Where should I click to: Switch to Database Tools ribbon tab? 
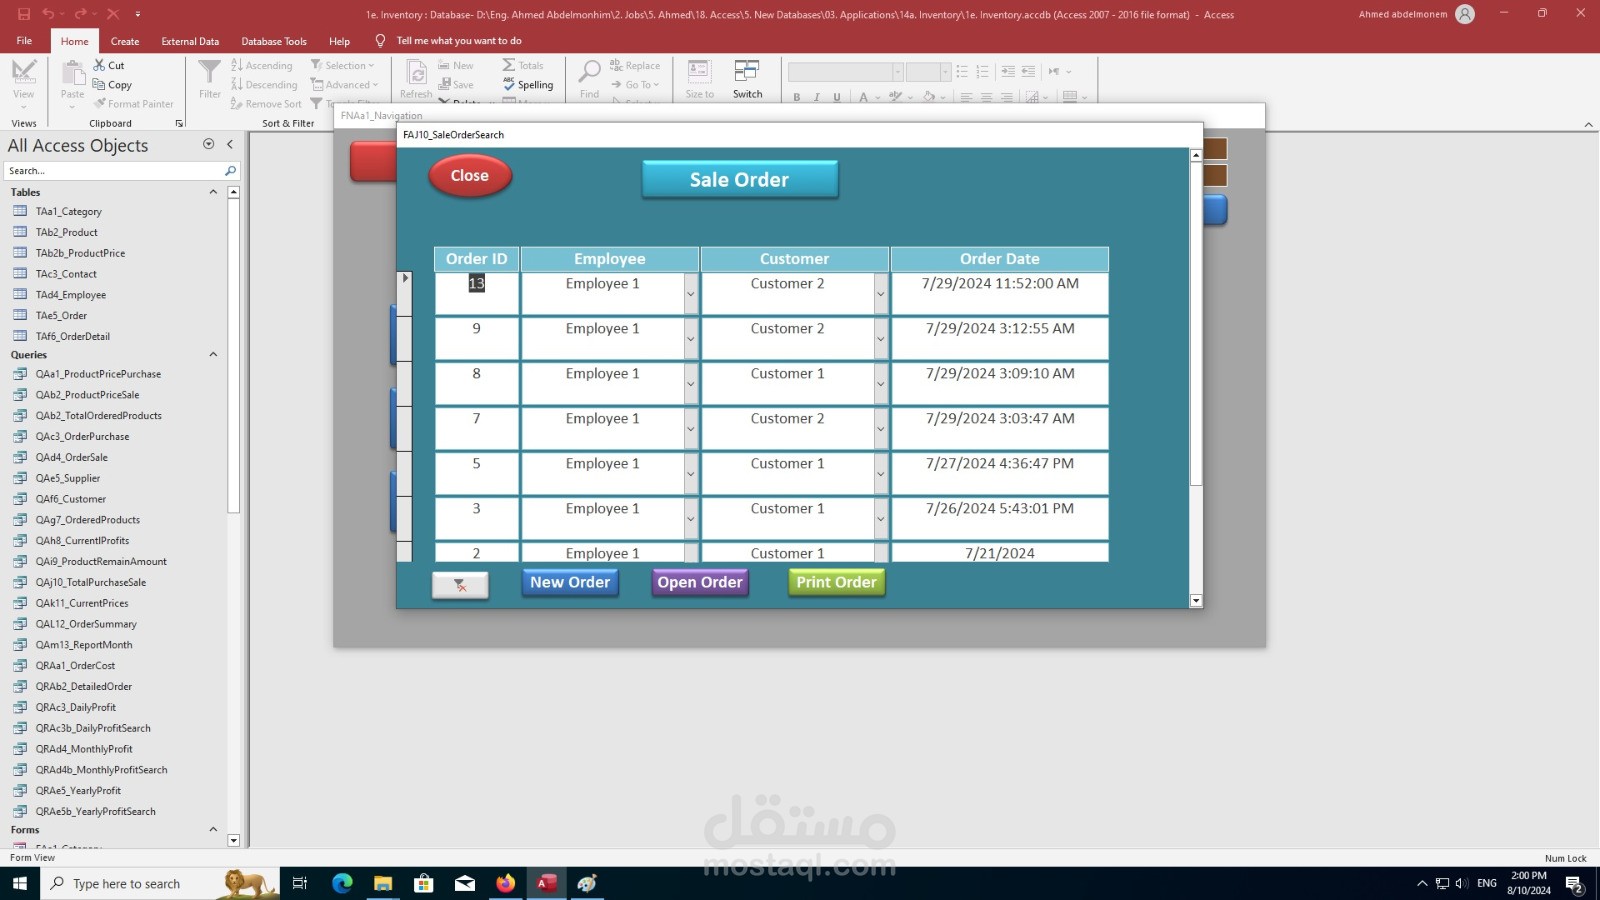pyautogui.click(x=274, y=41)
